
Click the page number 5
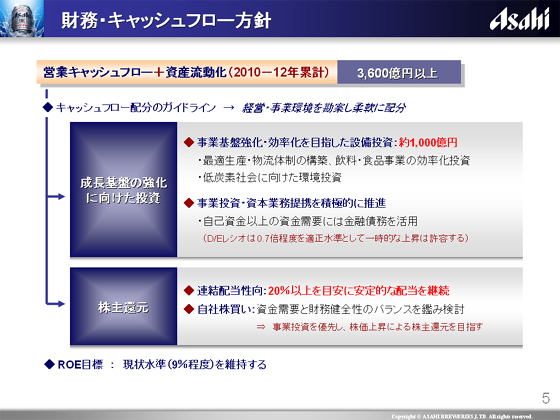(x=546, y=398)
